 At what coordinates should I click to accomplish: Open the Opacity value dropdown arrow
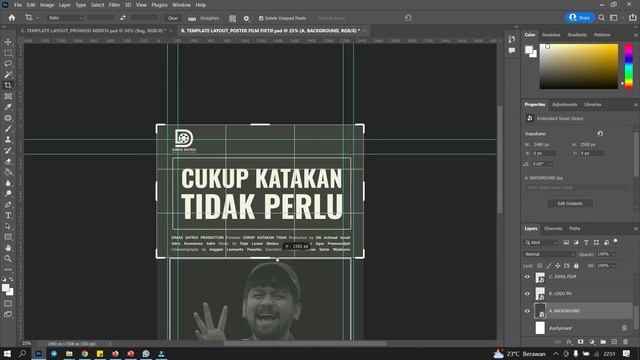click(615, 254)
